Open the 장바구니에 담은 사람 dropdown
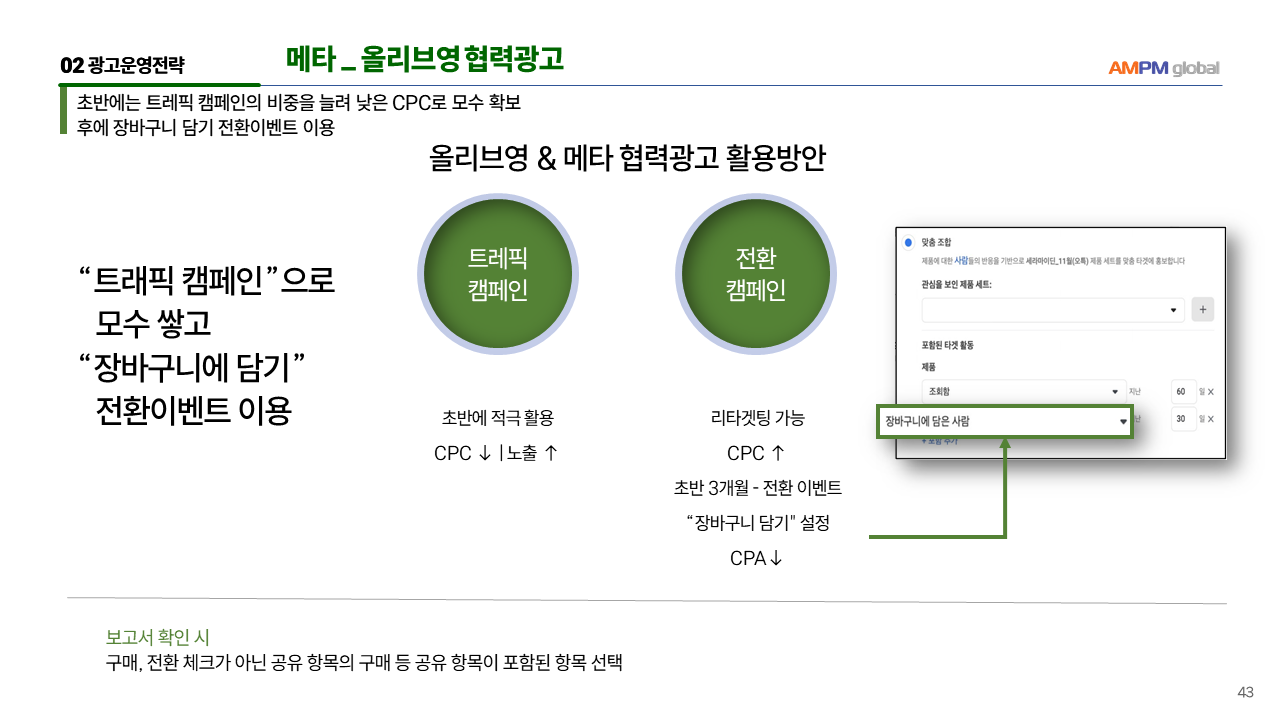1280x720 pixels. [x=1003, y=421]
